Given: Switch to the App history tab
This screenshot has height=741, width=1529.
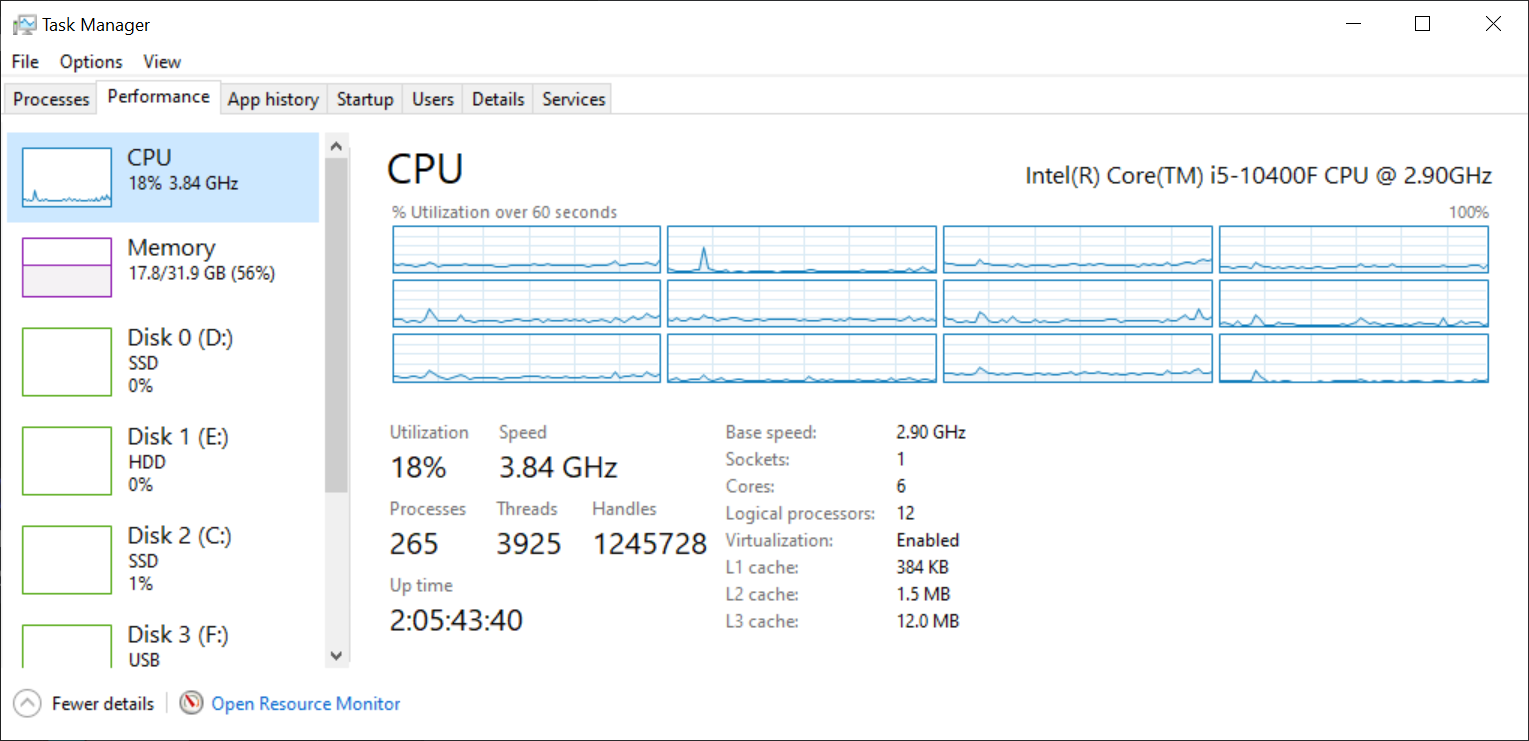Looking at the screenshot, I should pos(273,99).
